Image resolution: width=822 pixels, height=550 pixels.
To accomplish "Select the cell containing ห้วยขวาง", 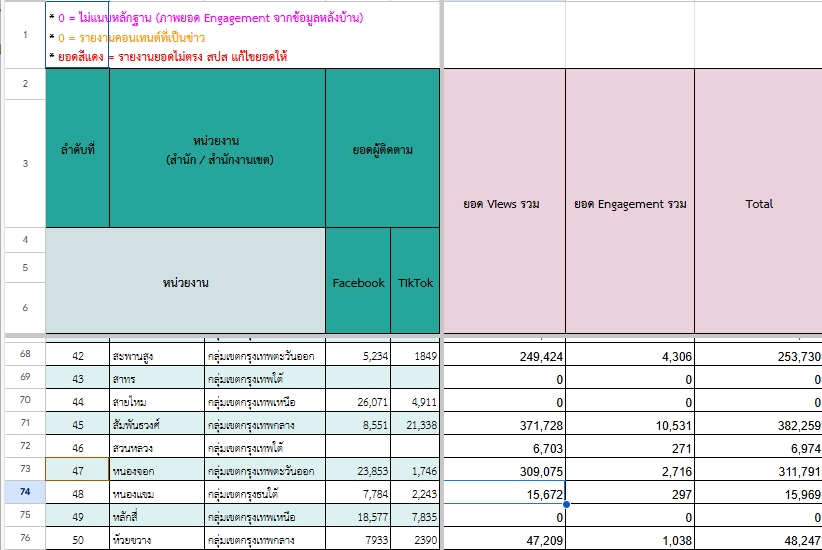I will (x=156, y=539).
